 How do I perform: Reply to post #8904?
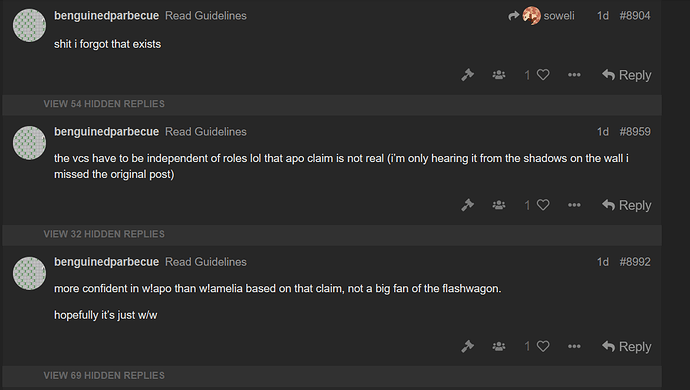(x=627, y=75)
